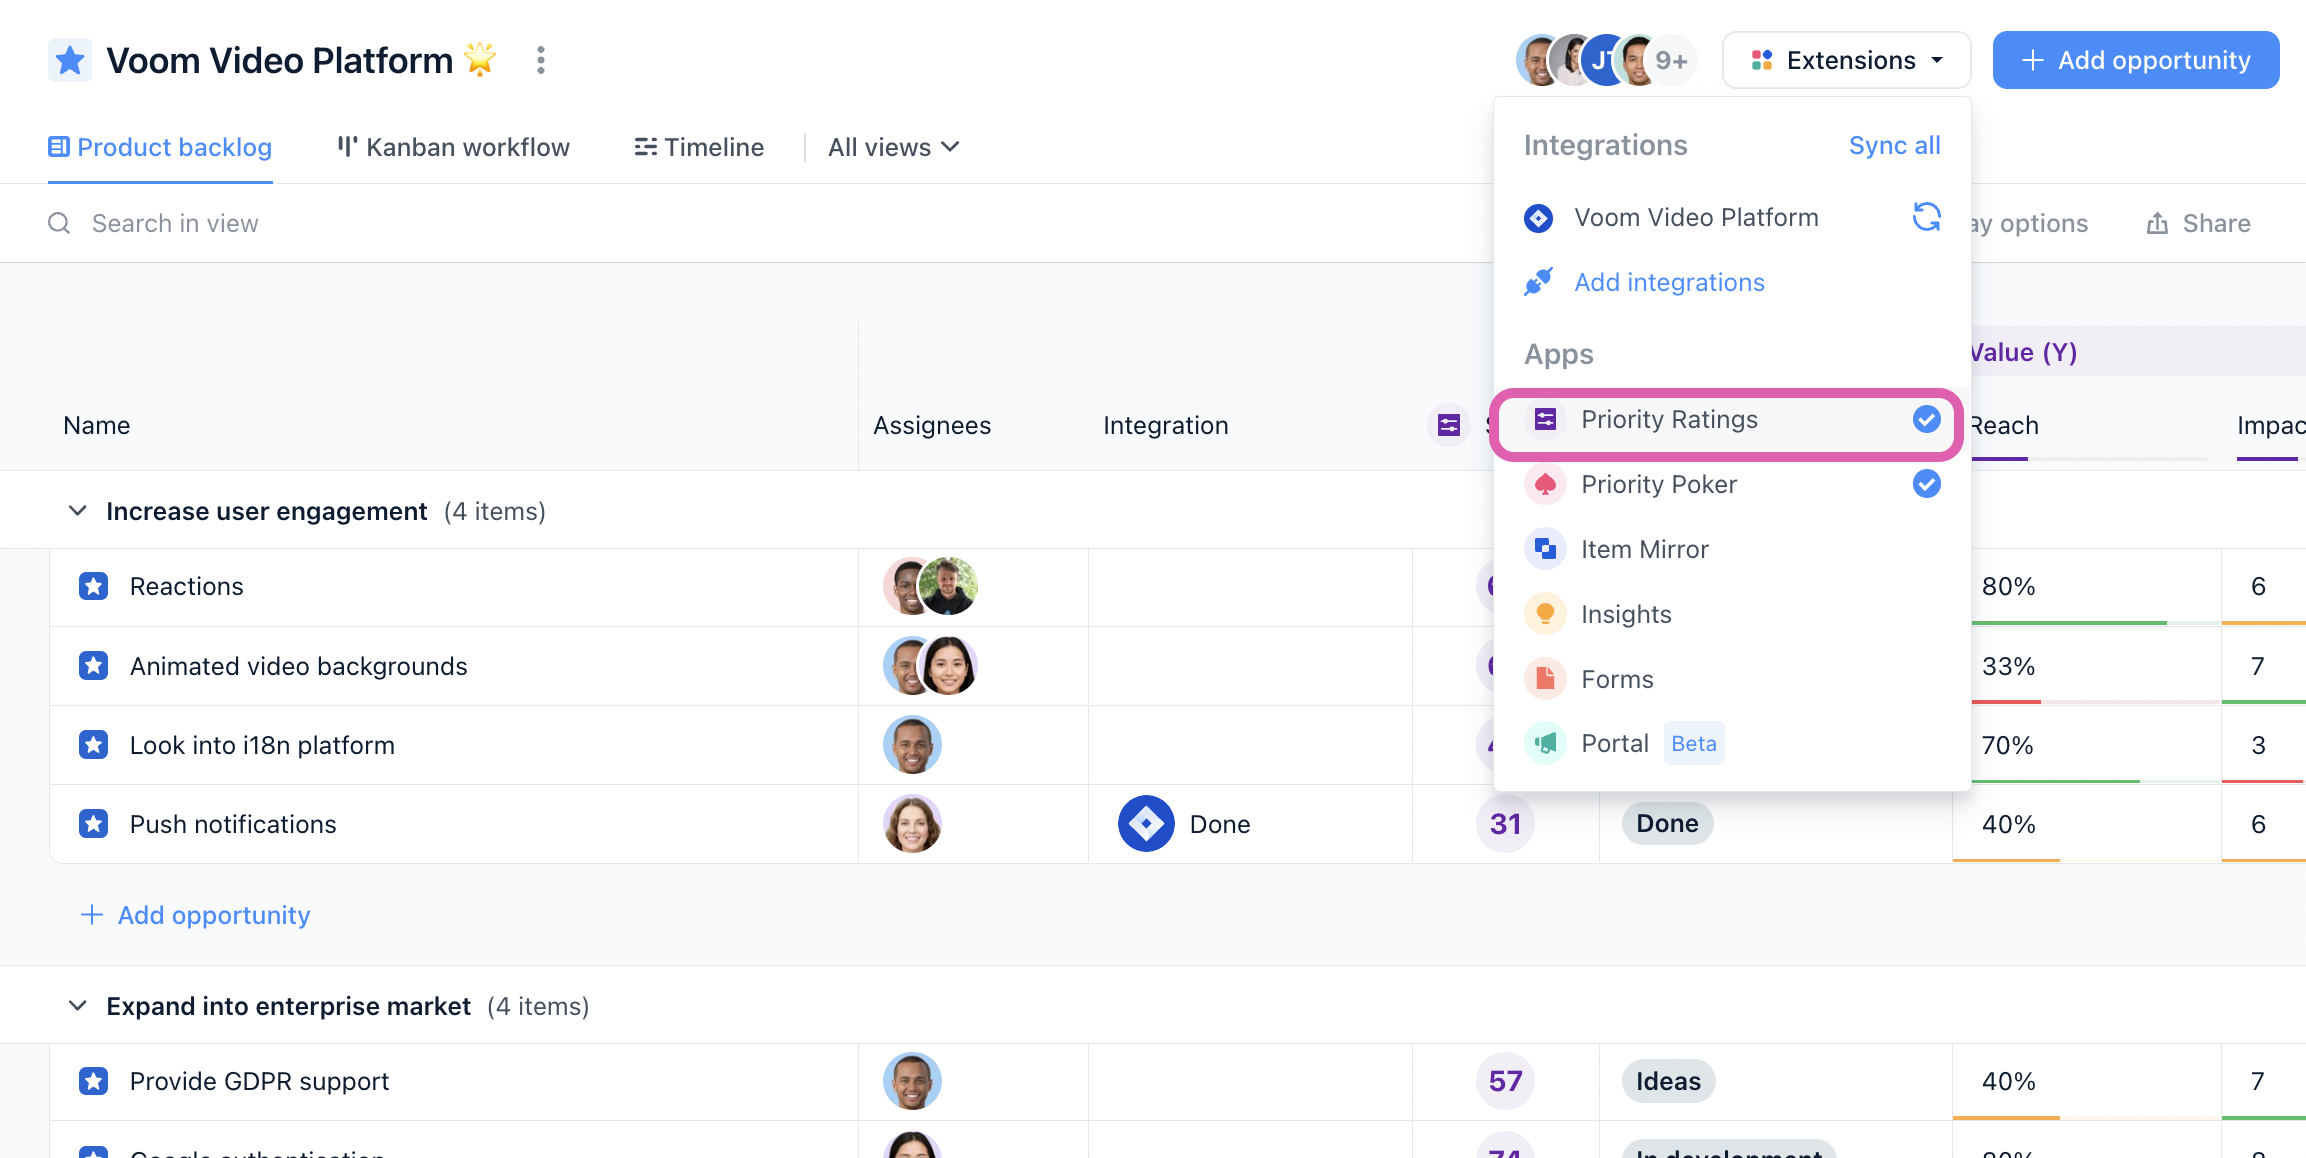
Task: Click the Integration column header
Action: point(1165,426)
